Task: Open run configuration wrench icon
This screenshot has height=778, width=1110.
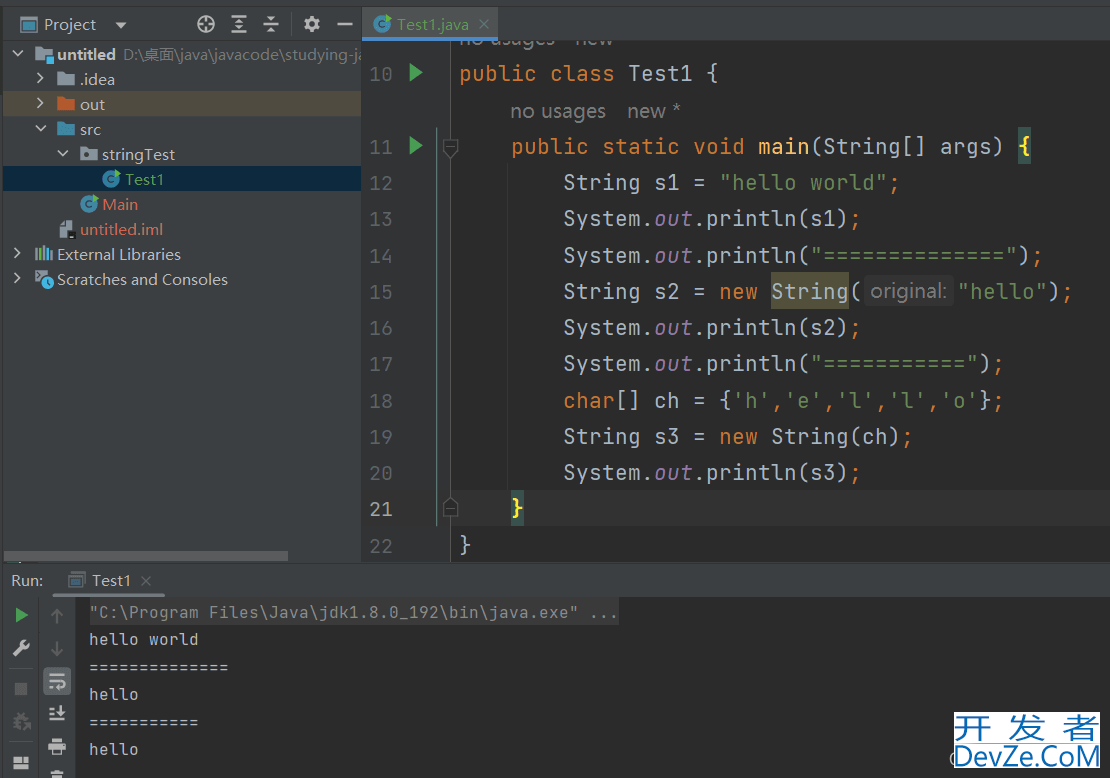Action: [x=21, y=648]
